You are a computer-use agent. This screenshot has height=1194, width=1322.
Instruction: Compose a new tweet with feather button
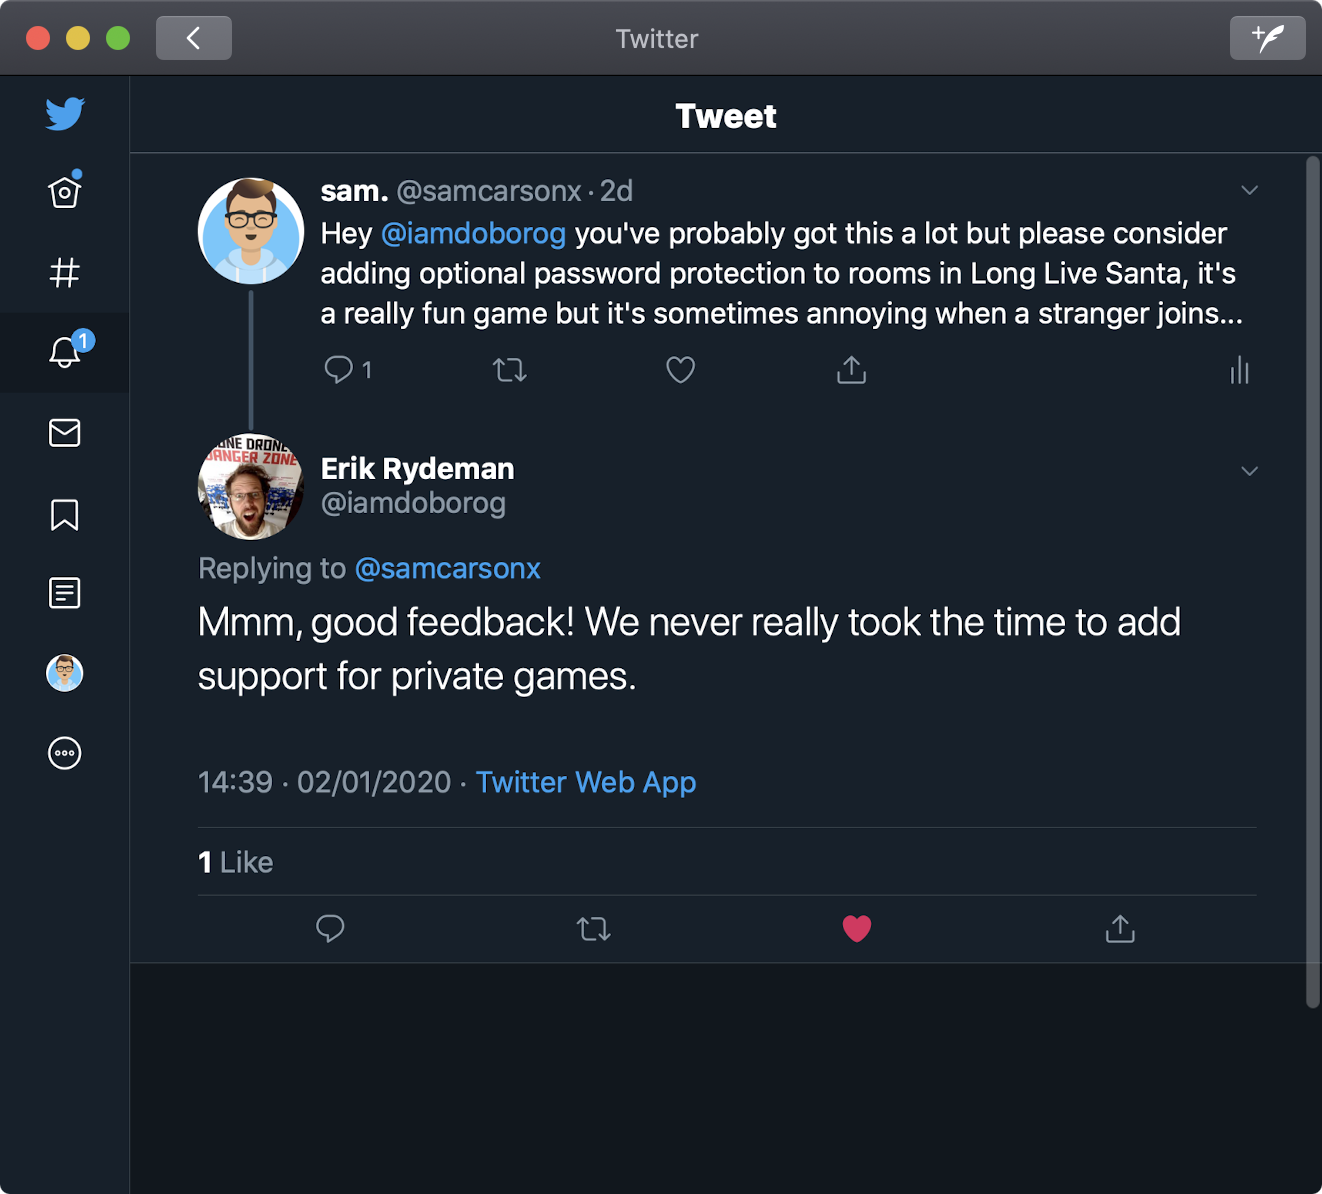pos(1267,39)
